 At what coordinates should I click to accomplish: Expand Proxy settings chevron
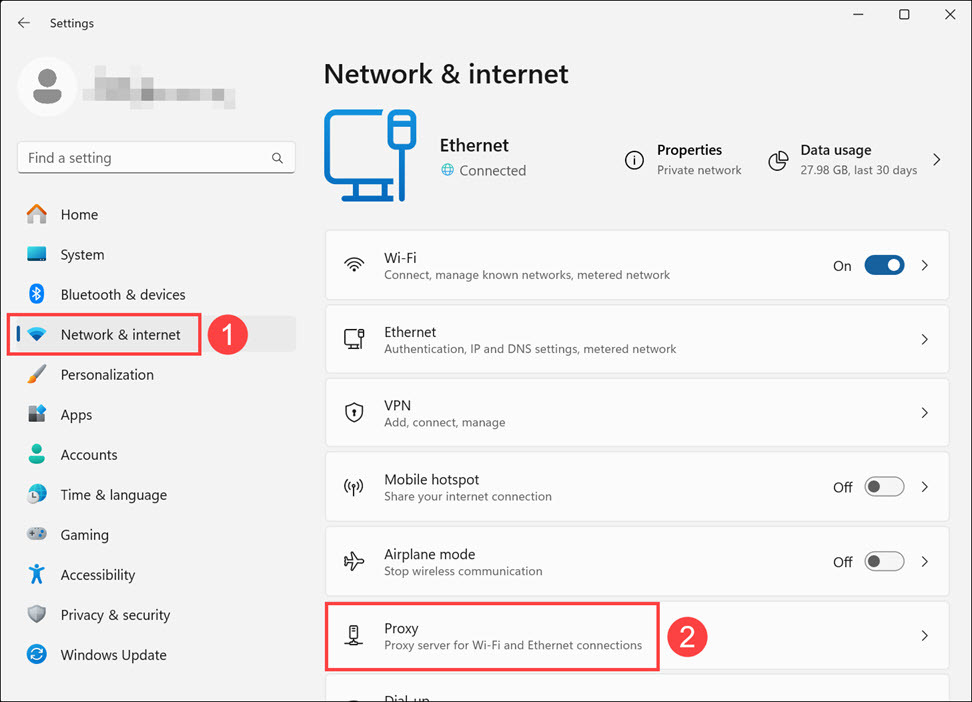pyautogui.click(x=925, y=636)
